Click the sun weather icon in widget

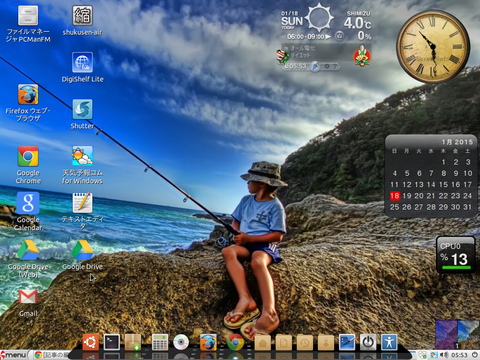click(319, 18)
